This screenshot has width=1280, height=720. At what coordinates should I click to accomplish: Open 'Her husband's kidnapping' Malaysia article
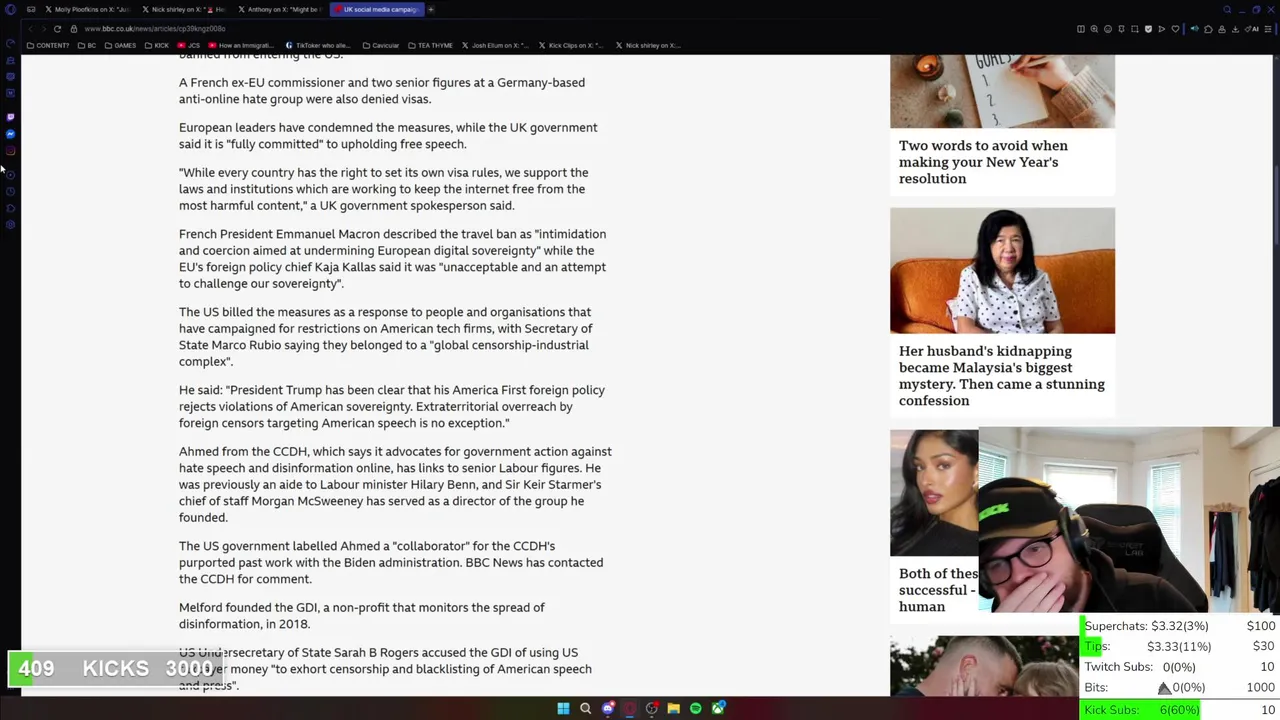coord(1002,376)
